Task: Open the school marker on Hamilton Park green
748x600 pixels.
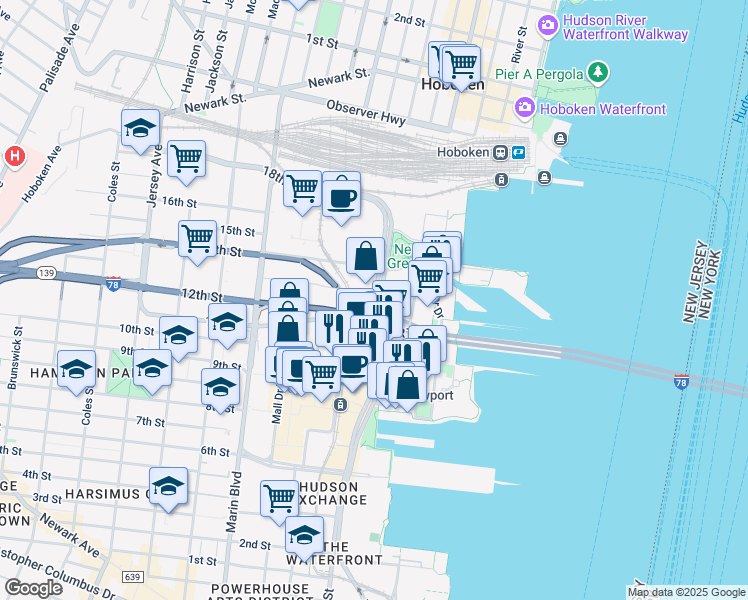Action: (152, 372)
